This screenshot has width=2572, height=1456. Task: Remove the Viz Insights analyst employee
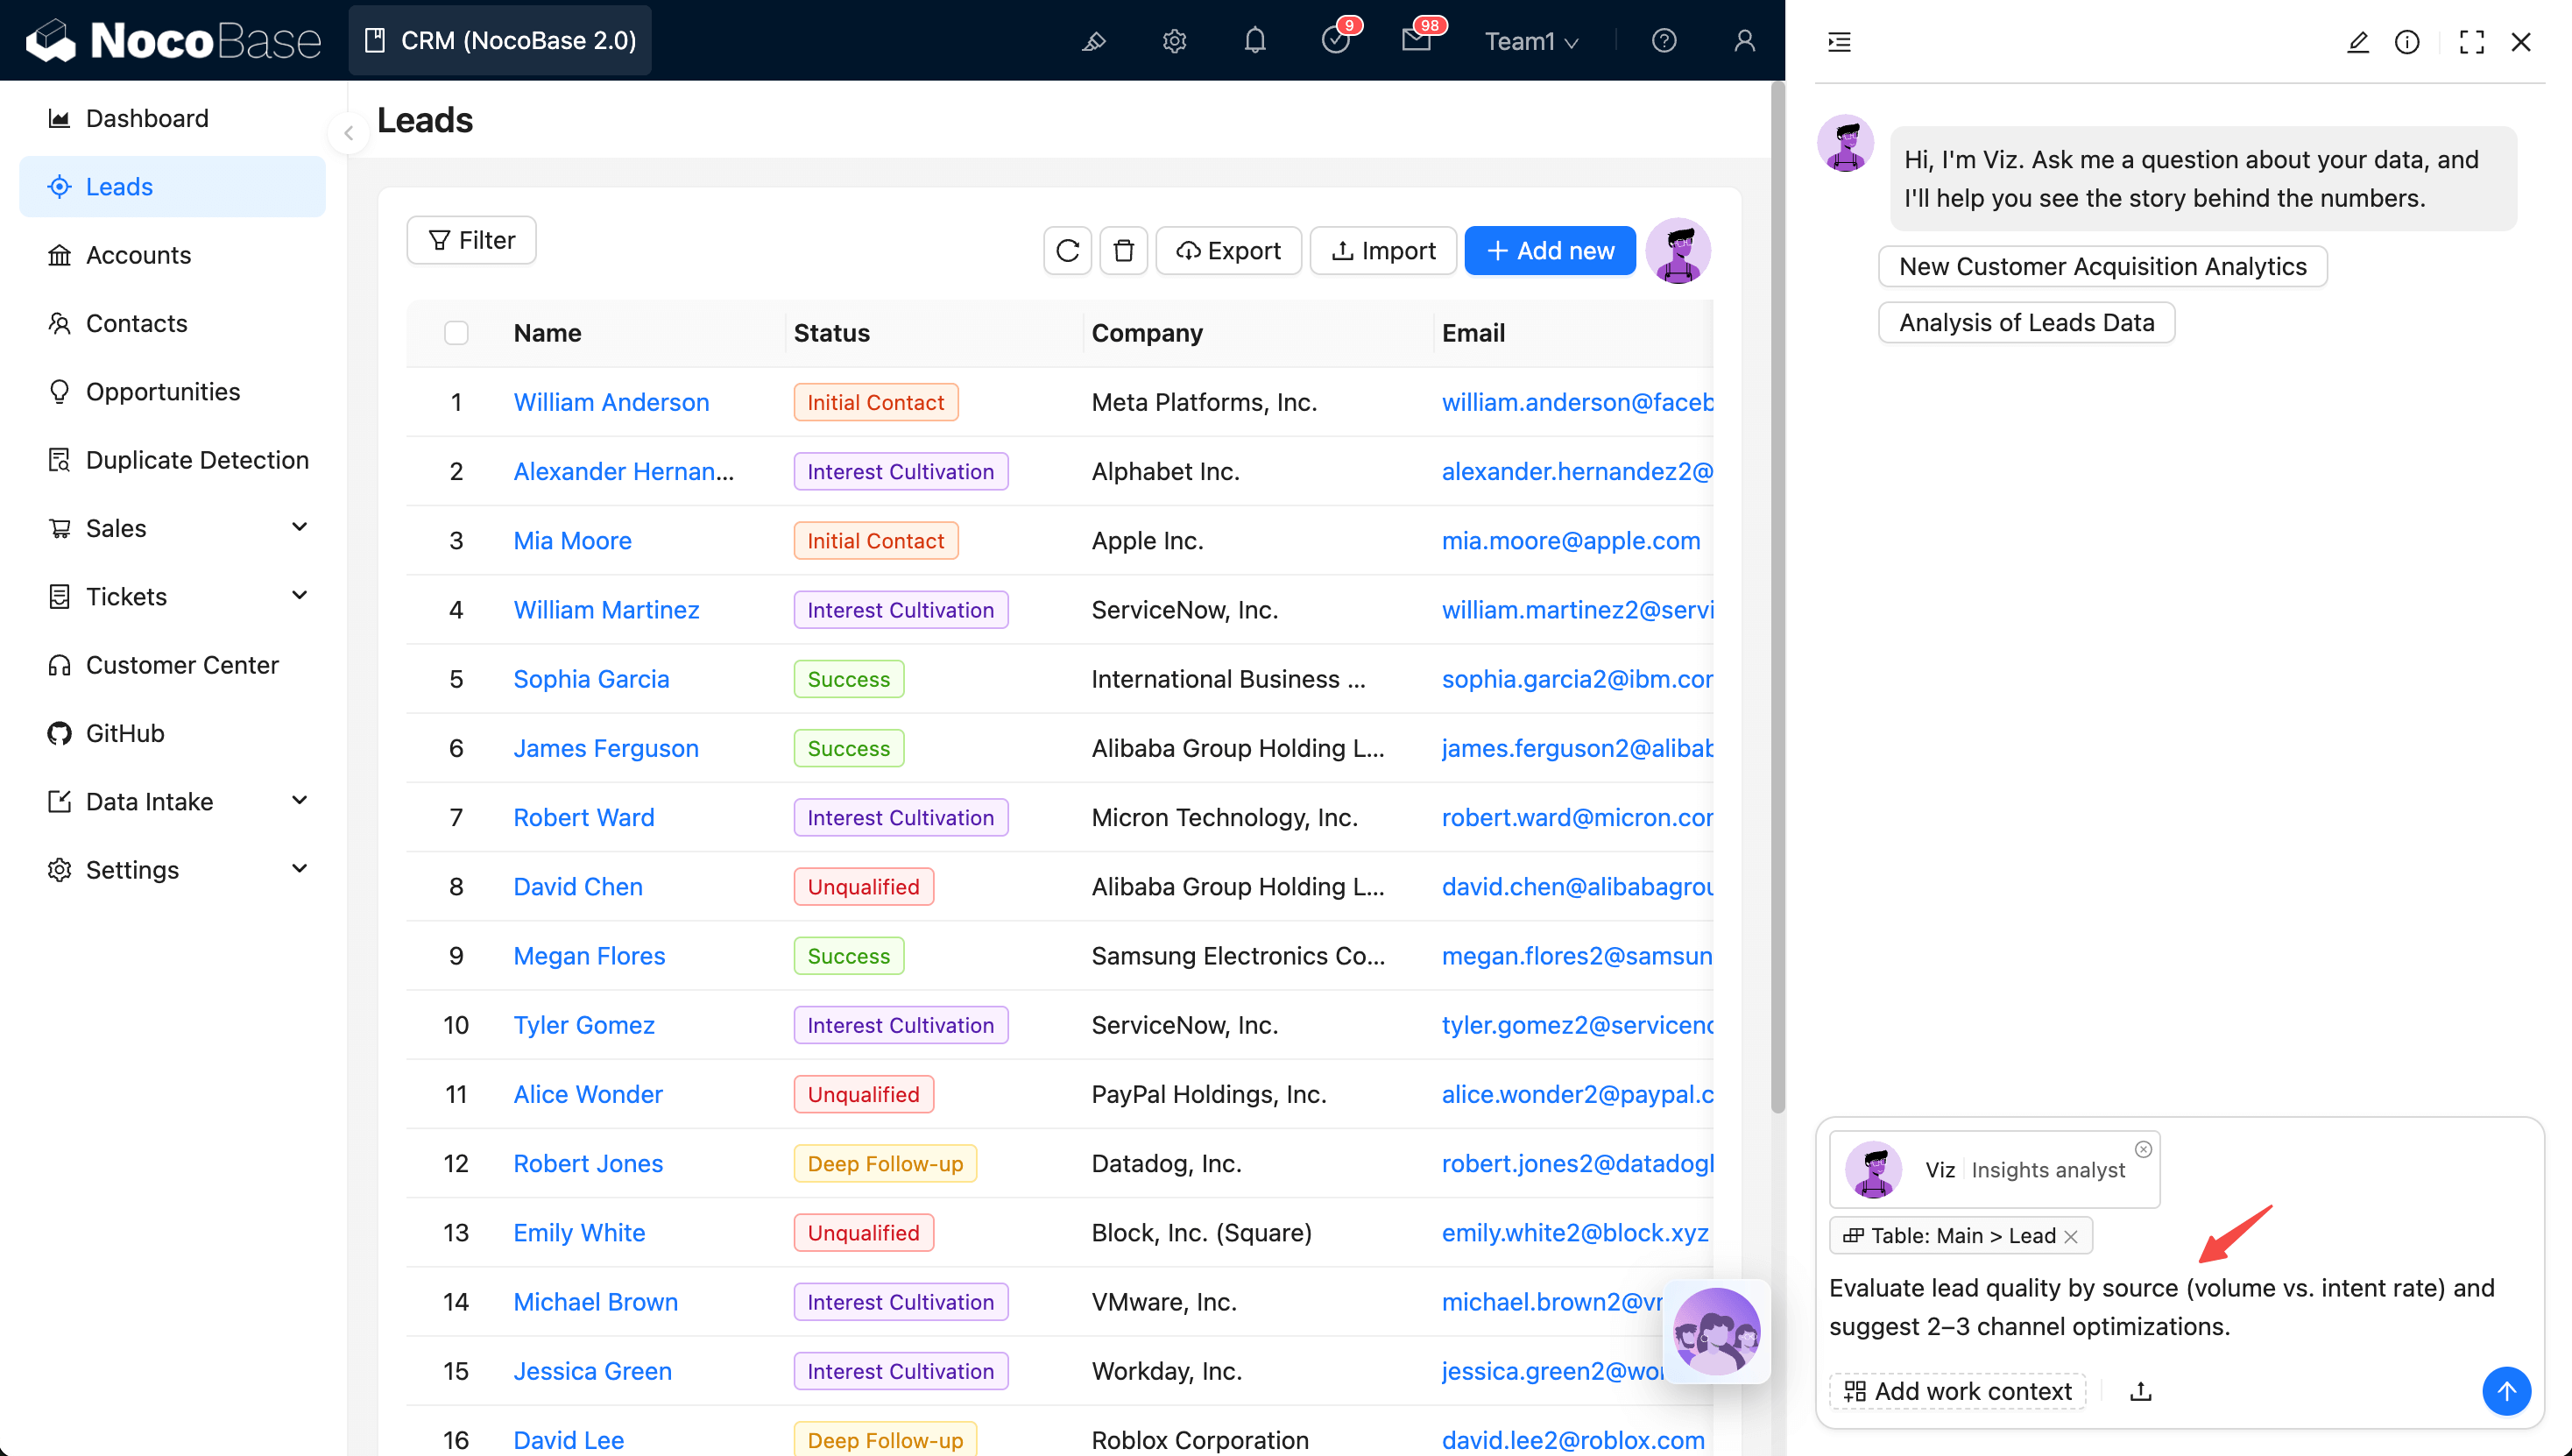[2143, 1149]
